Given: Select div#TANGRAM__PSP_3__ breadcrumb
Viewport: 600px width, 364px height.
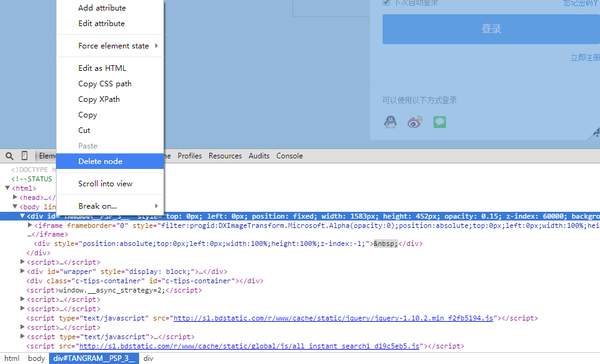Looking at the screenshot, I should 94,359.
